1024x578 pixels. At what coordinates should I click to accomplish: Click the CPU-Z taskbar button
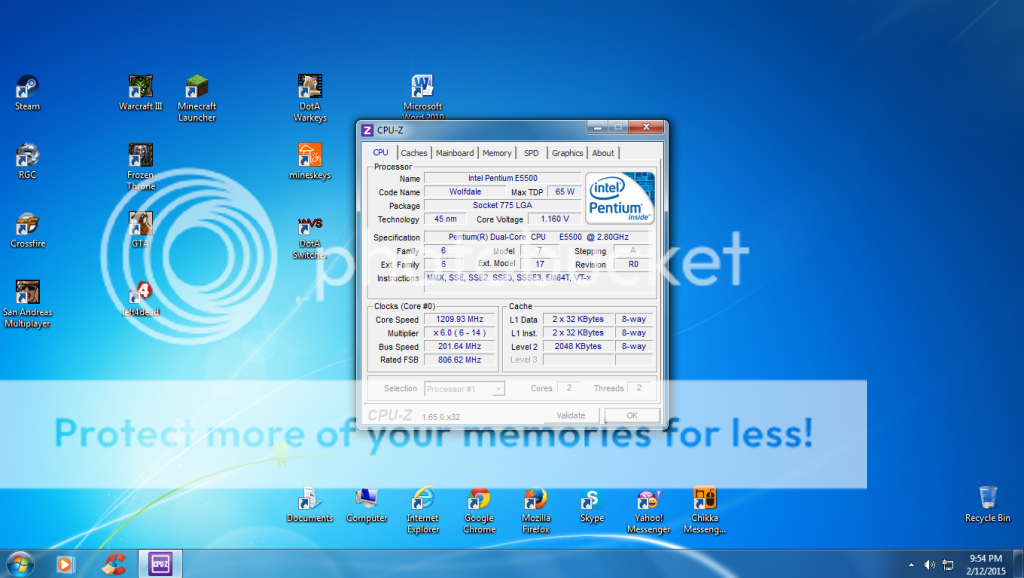point(159,563)
